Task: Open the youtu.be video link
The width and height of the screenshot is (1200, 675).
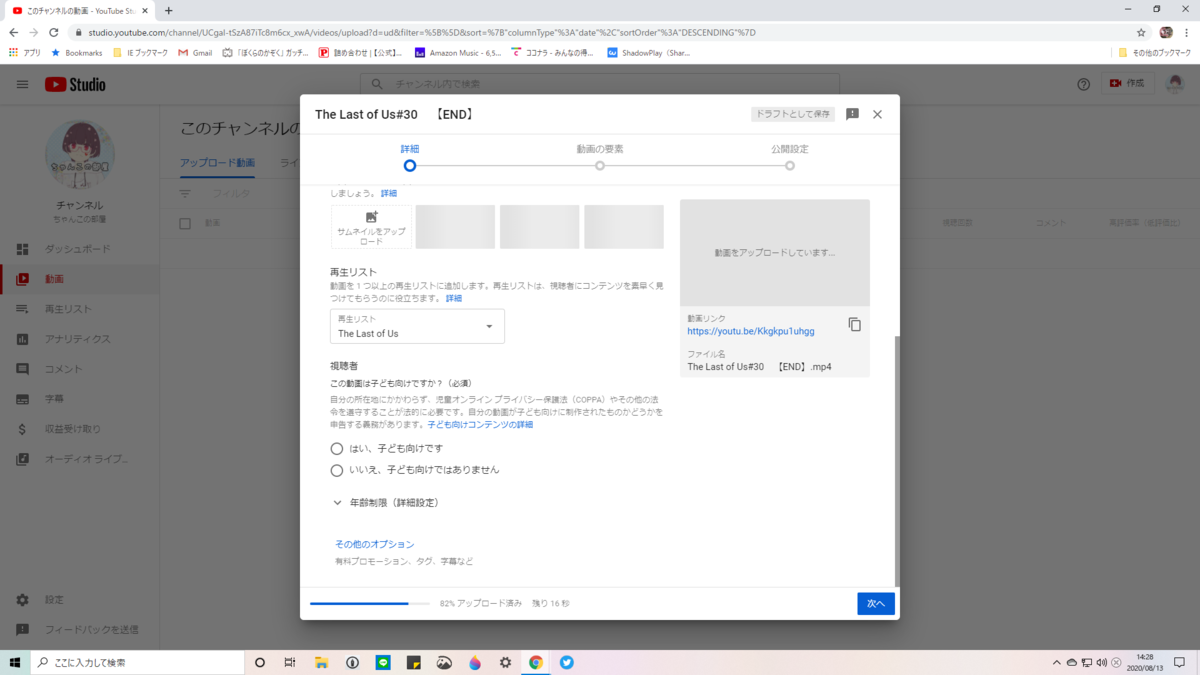Action: tap(751, 331)
